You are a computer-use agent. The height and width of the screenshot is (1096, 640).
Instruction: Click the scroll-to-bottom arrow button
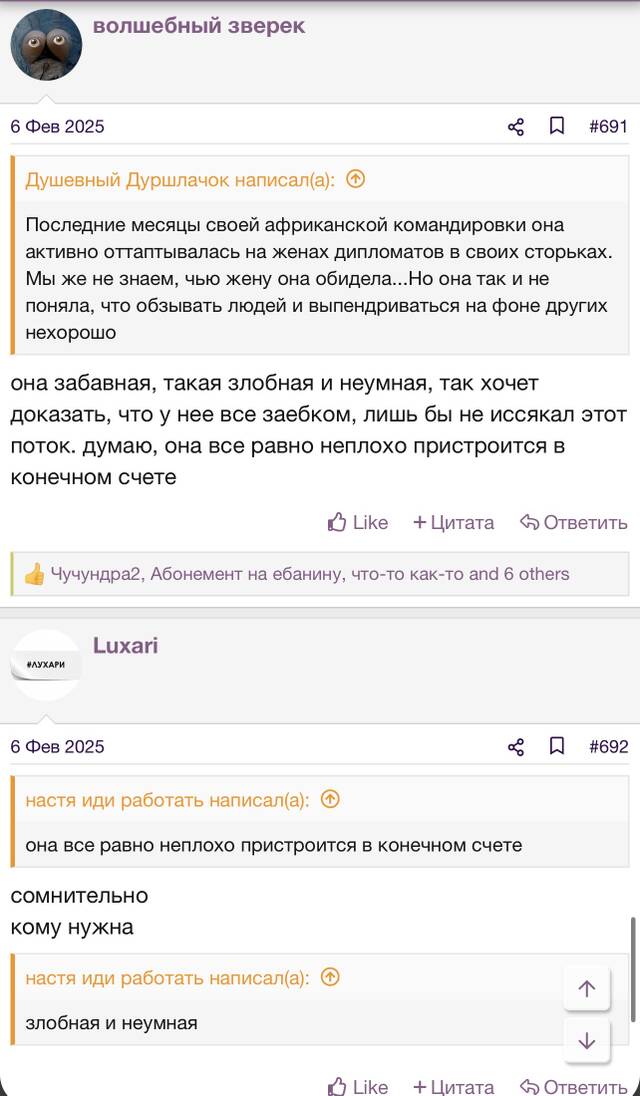pyautogui.click(x=587, y=1041)
